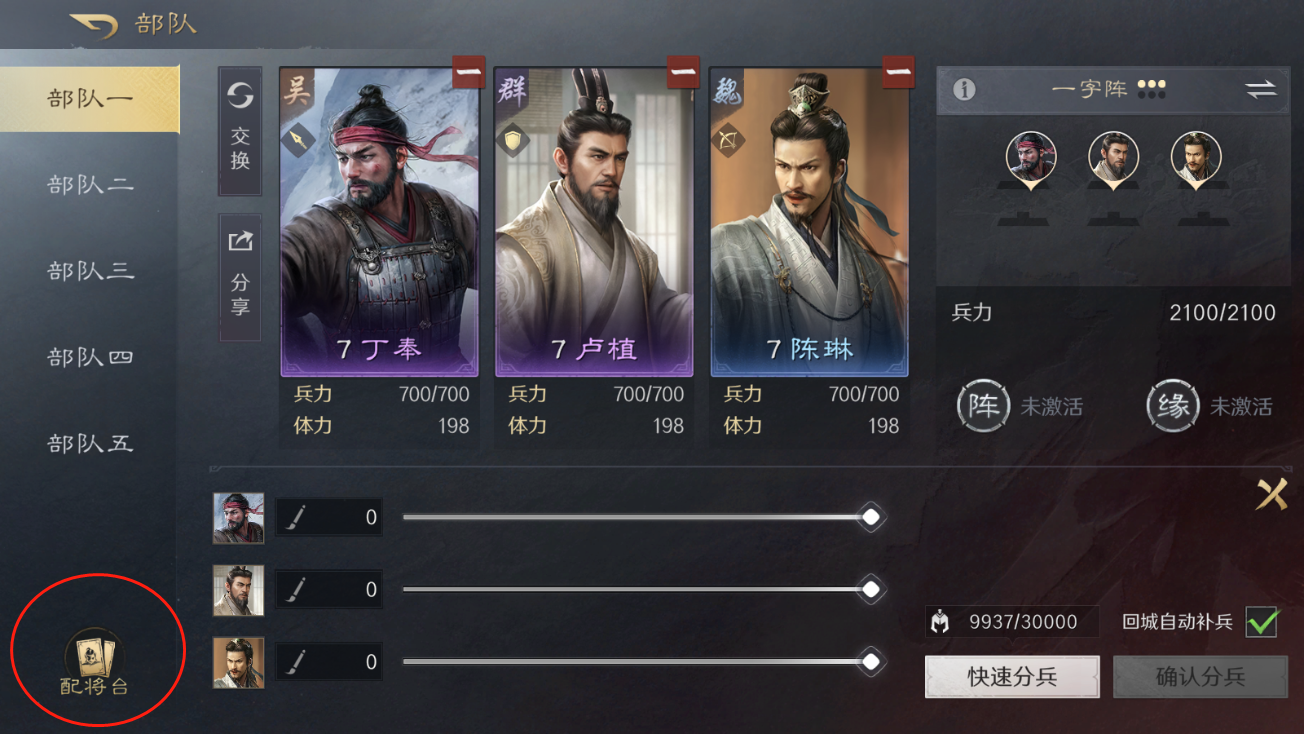1304x734 pixels.
Task: Switch formation using the swap arrows icon
Action: 1261,89
